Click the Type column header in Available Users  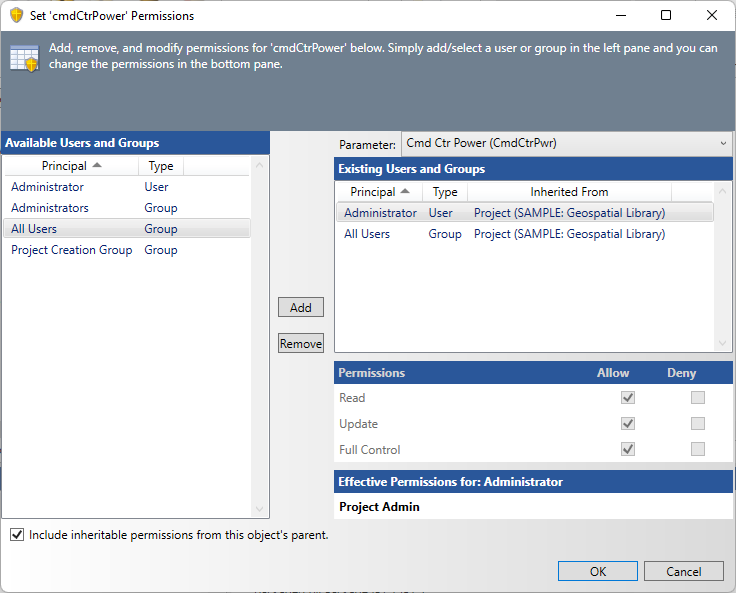tap(161, 166)
